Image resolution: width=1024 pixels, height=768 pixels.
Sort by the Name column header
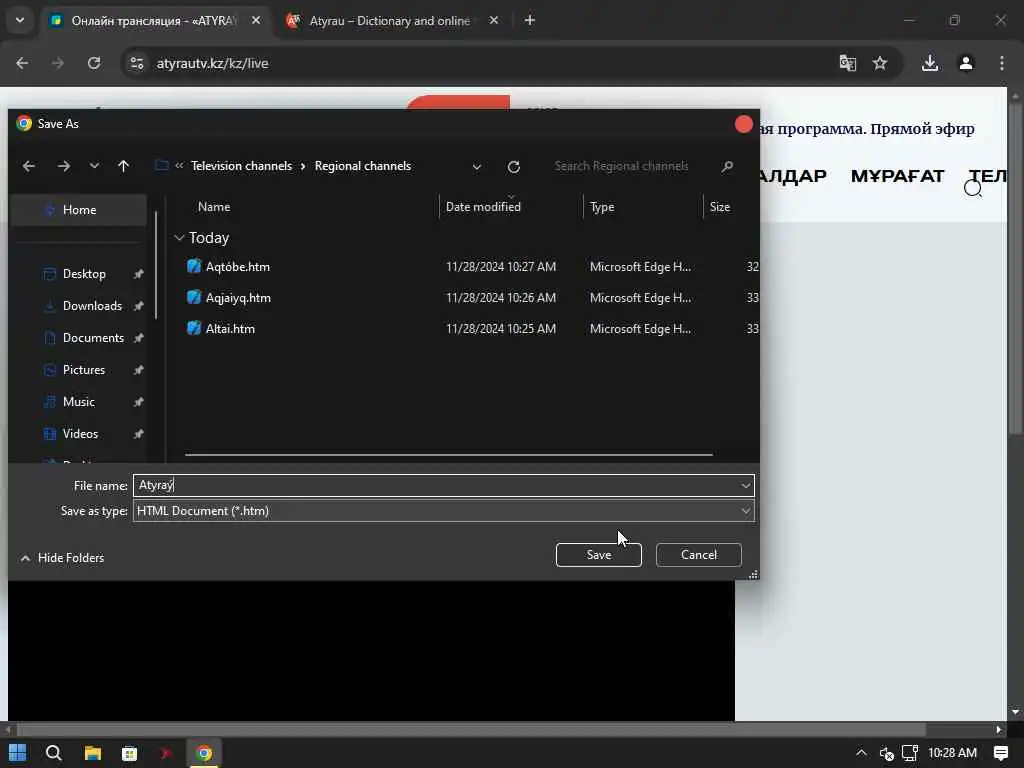pyautogui.click(x=214, y=206)
